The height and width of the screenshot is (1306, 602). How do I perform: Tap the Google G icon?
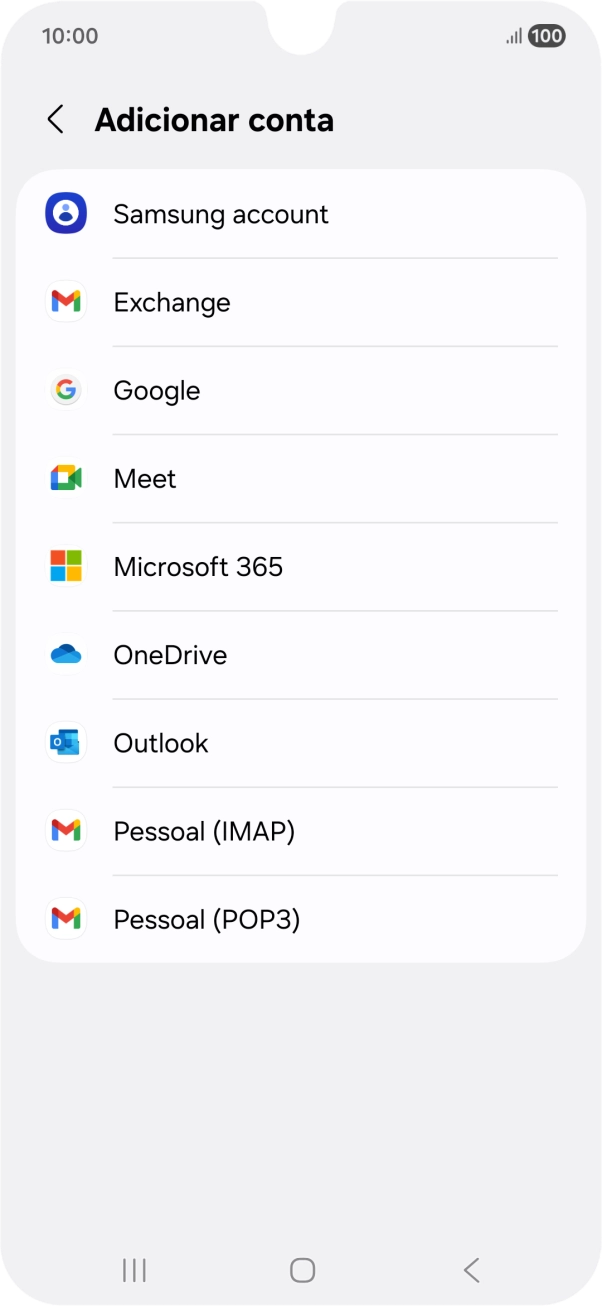(x=66, y=390)
